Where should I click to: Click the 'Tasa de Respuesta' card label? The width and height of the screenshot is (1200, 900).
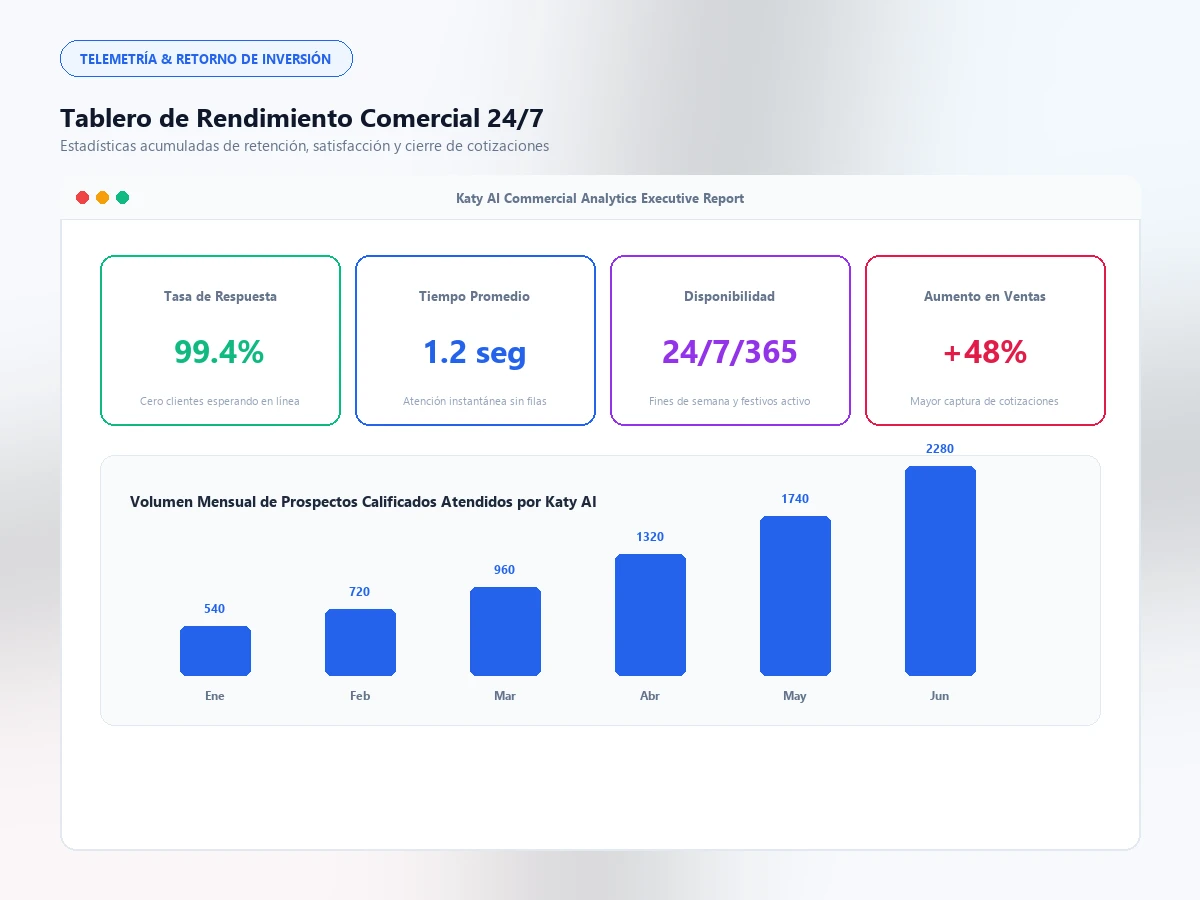[x=220, y=297]
